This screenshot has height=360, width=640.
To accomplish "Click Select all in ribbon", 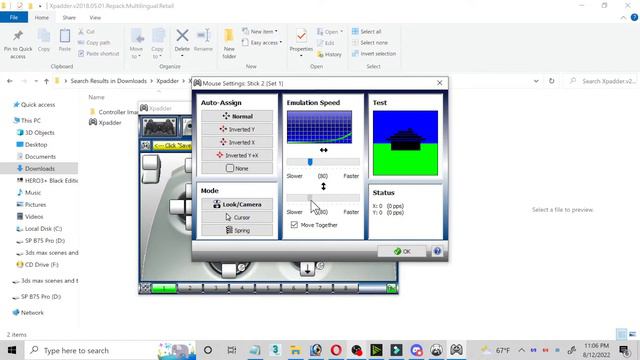I will (367, 31).
